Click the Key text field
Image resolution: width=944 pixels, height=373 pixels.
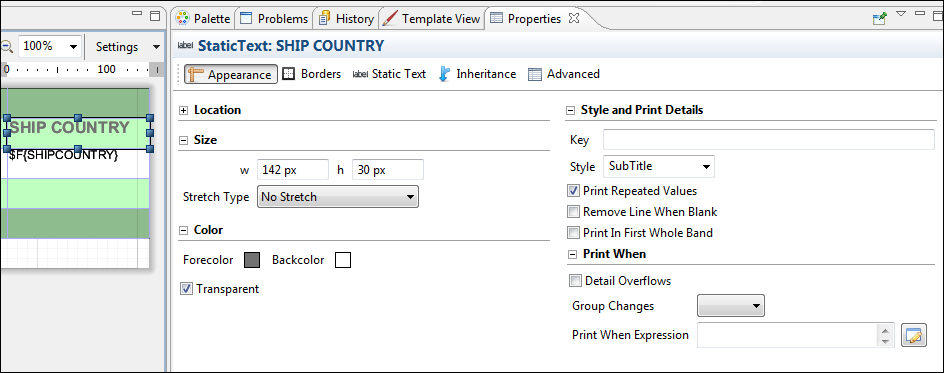tap(769, 140)
